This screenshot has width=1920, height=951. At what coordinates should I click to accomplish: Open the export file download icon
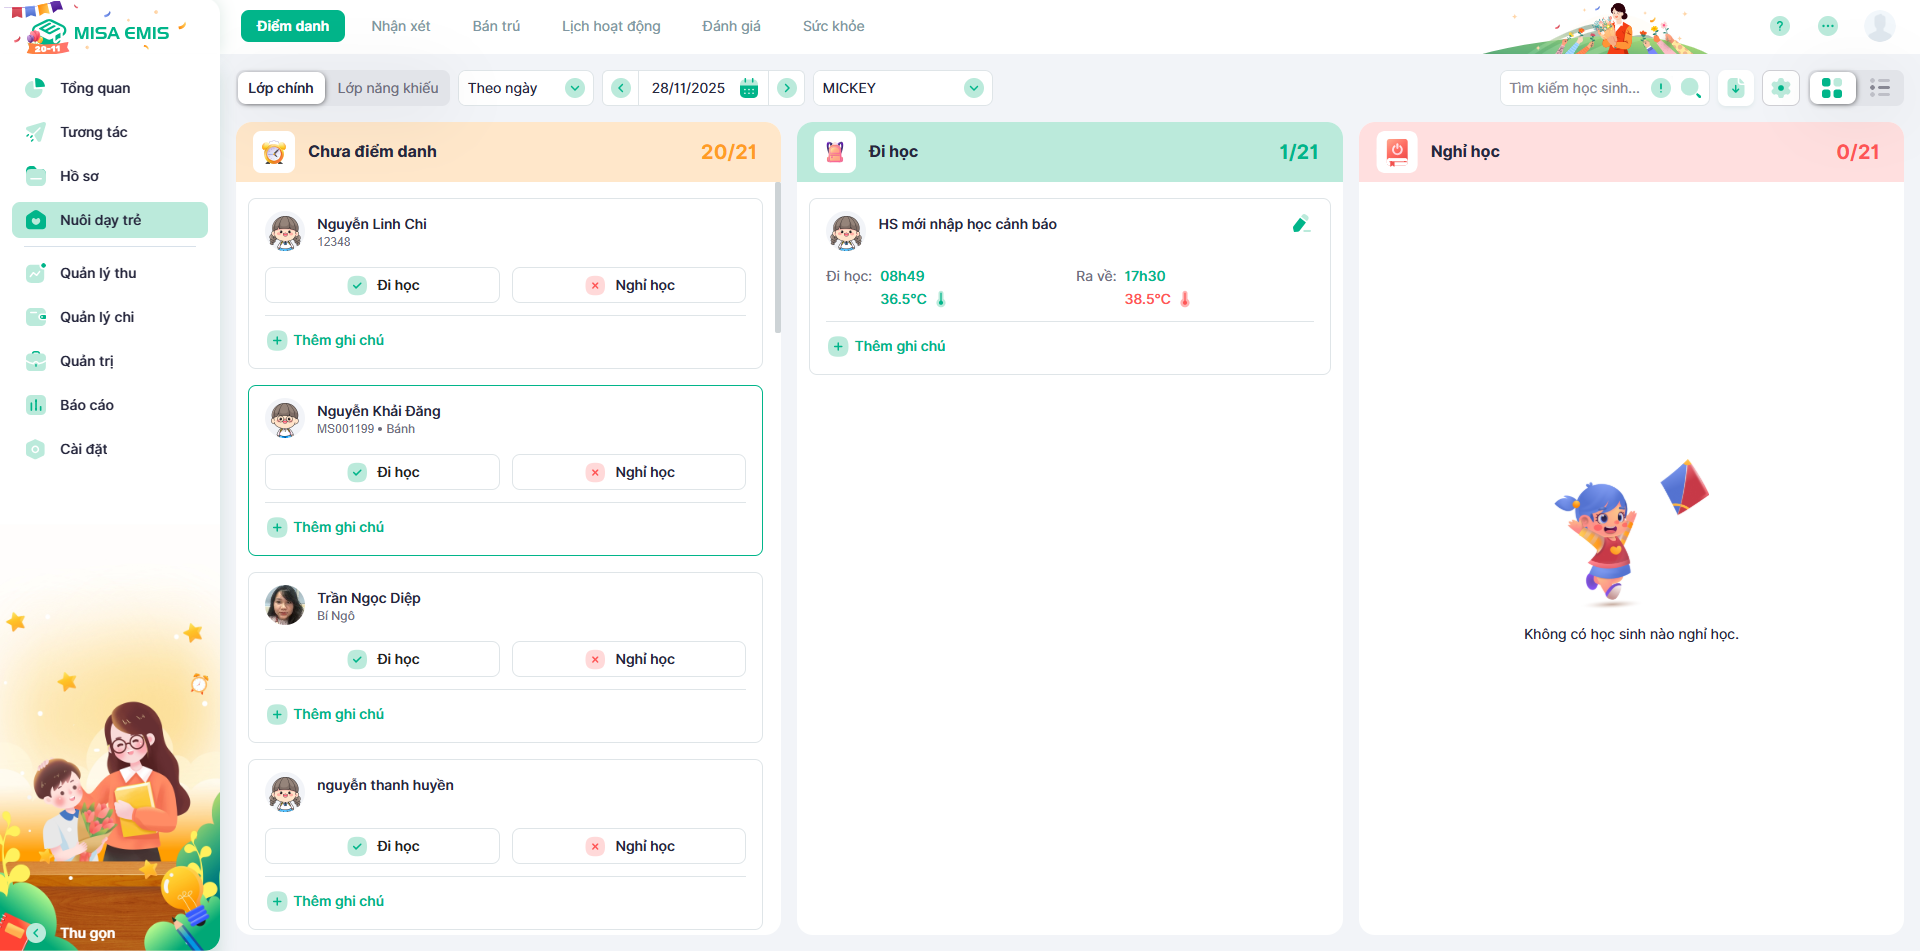1736,88
